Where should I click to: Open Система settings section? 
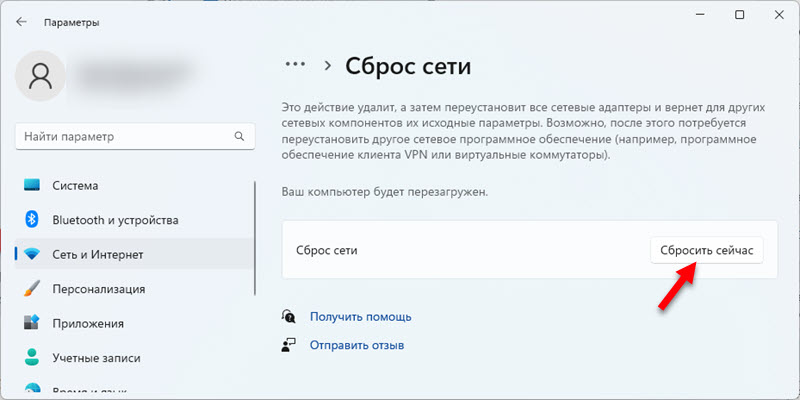[75, 186]
